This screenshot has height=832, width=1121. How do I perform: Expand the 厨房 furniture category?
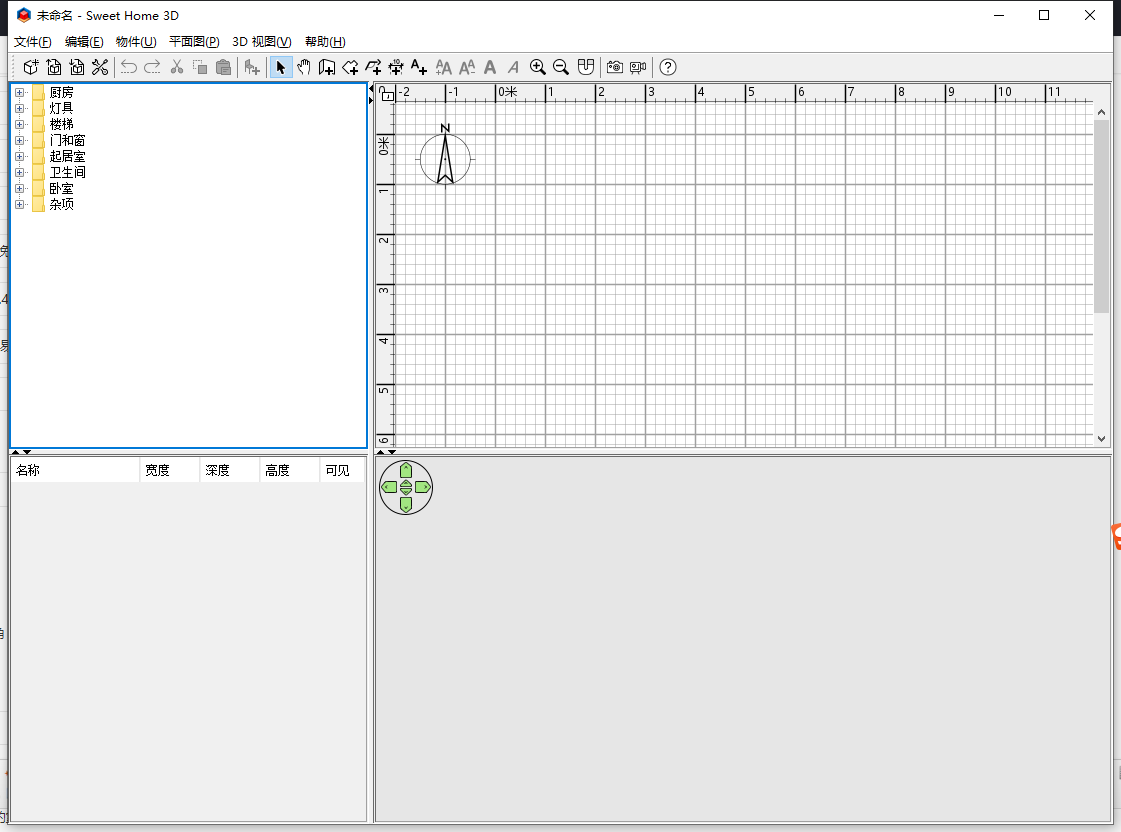click(19, 92)
